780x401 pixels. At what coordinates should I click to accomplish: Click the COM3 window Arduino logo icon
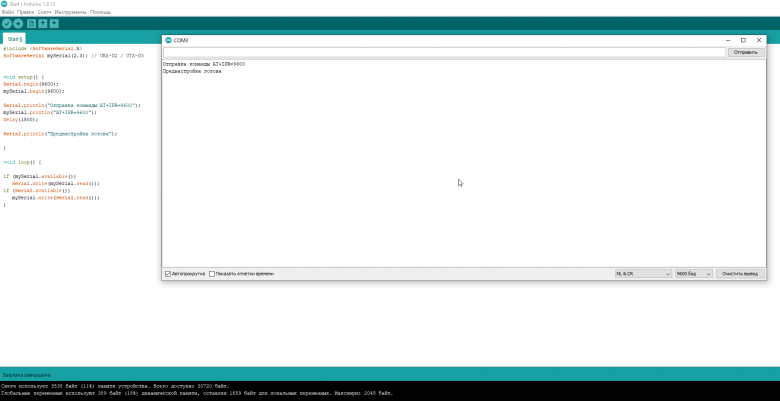coord(168,39)
